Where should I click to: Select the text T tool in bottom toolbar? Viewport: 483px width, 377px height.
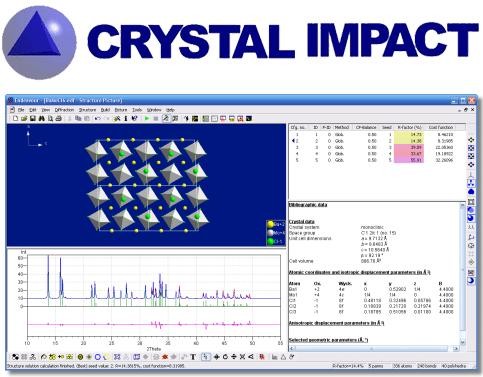(x=193, y=357)
